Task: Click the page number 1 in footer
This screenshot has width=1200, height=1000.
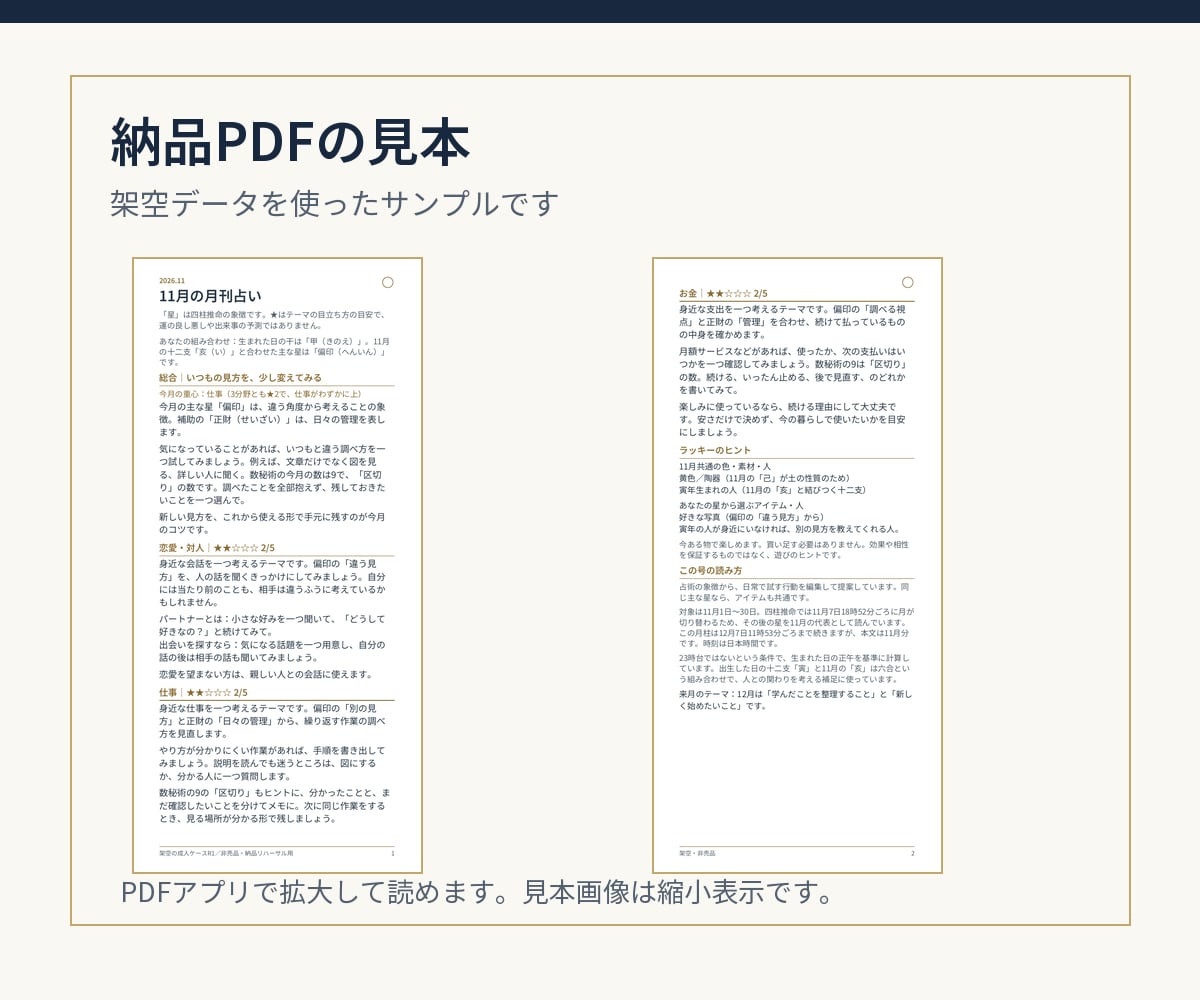Action: (x=392, y=853)
